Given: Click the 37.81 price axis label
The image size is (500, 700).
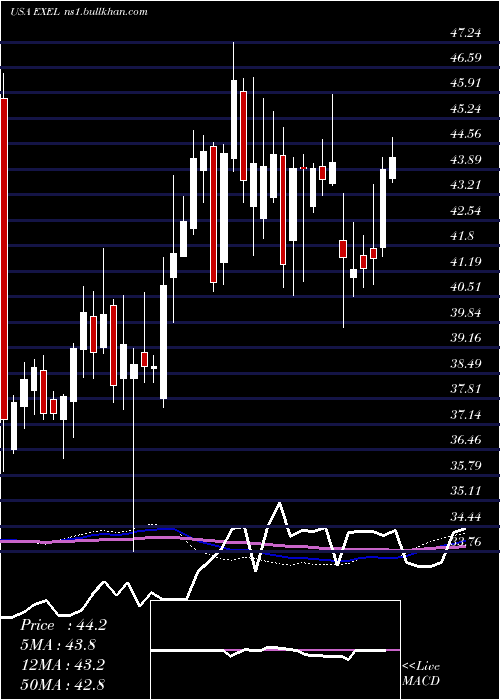Looking at the screenshot, I should point(466,389).
